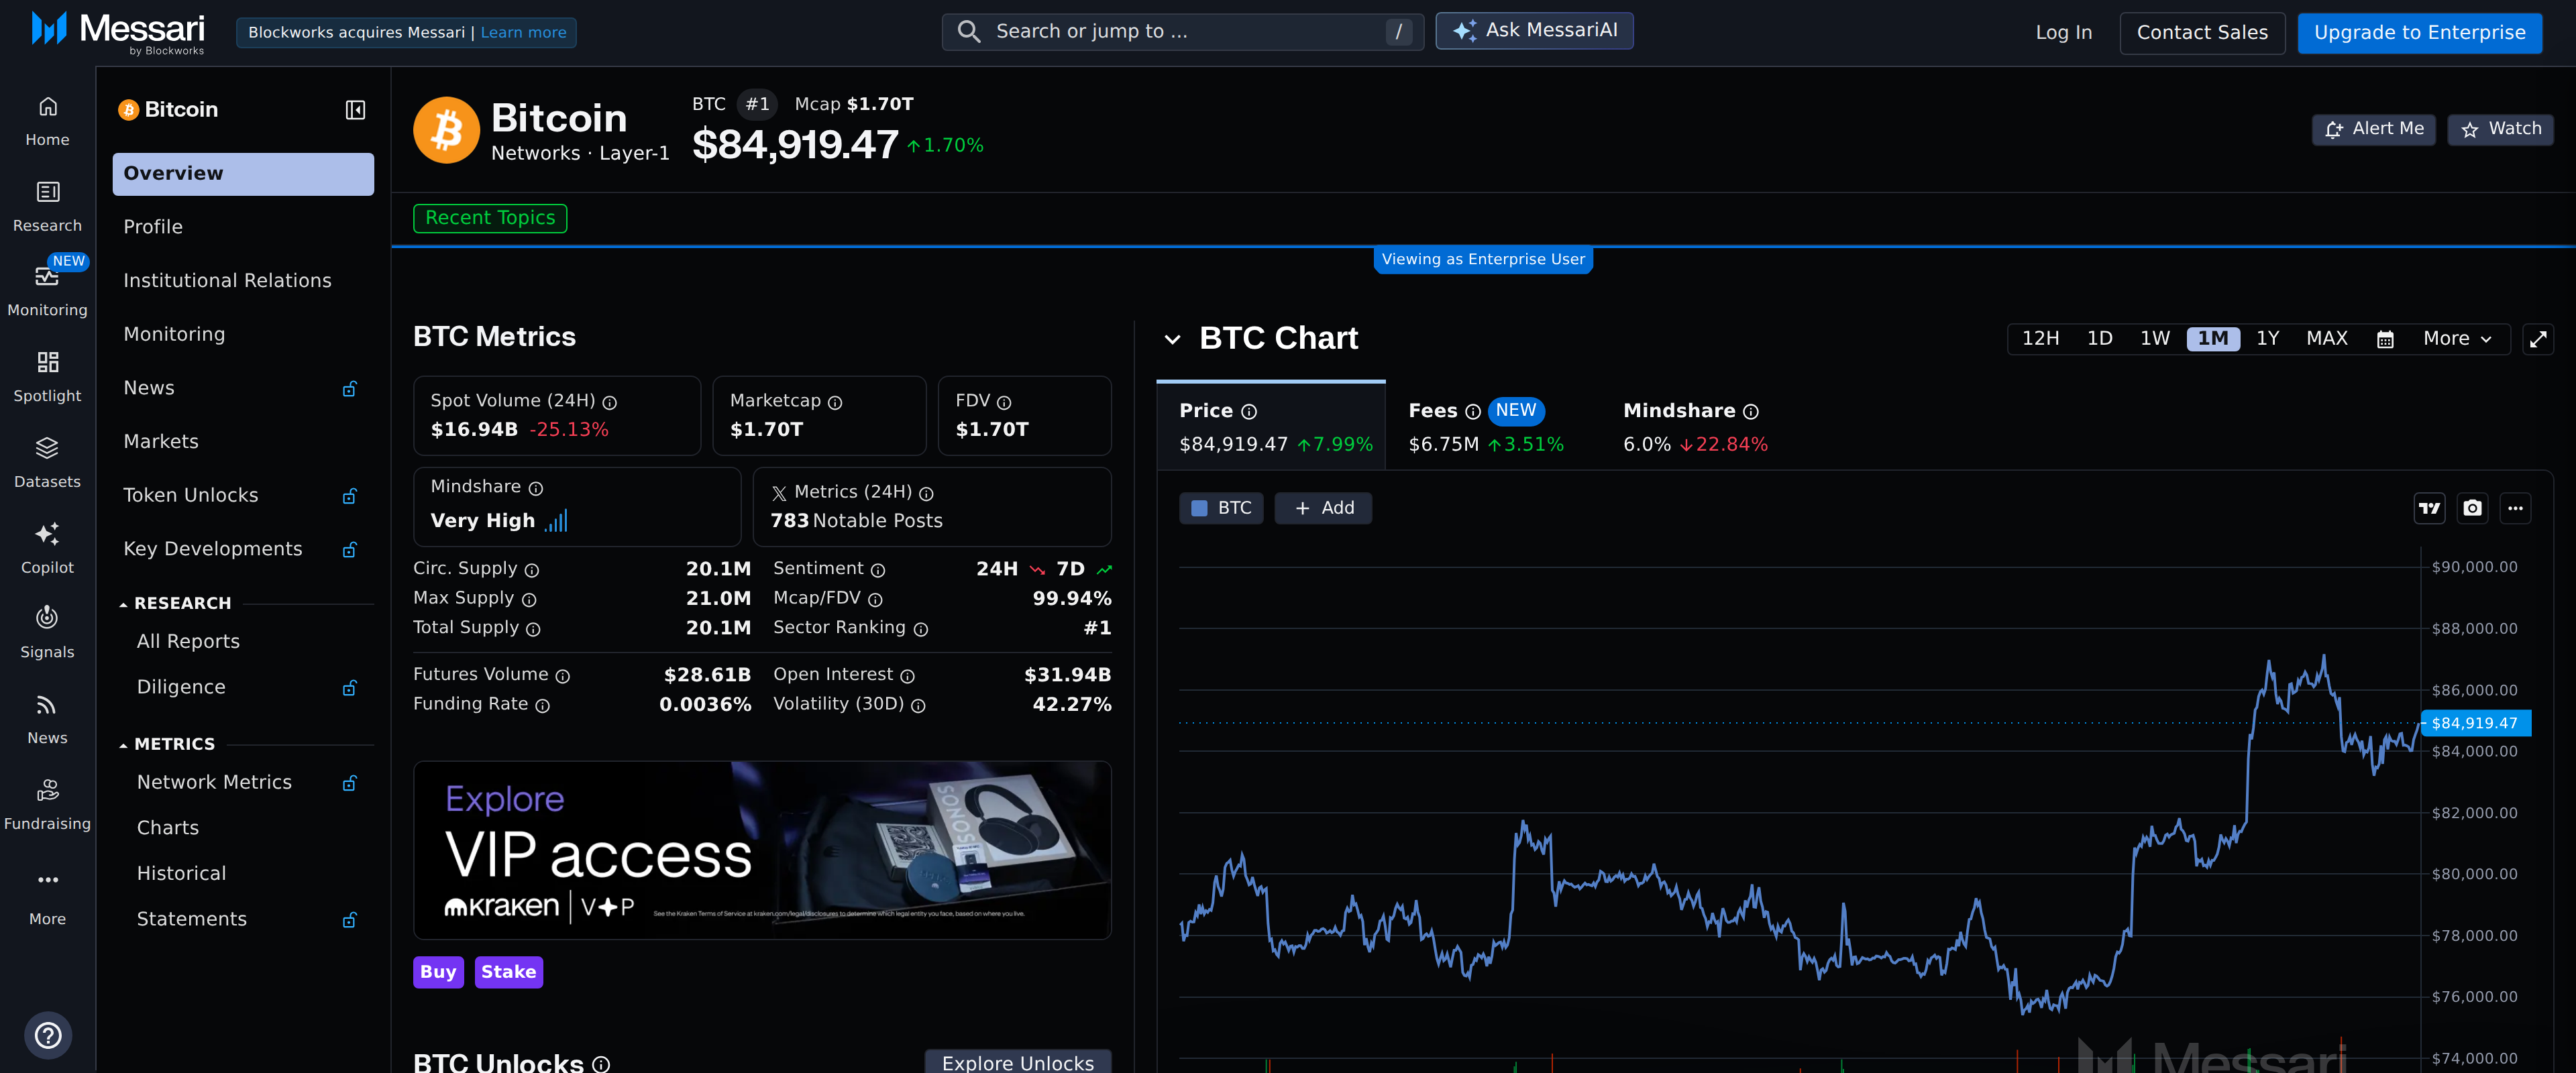Open Markets menu item
Image resolution: width=2576 pixels, height=1073 pixels.
(243, 442)
